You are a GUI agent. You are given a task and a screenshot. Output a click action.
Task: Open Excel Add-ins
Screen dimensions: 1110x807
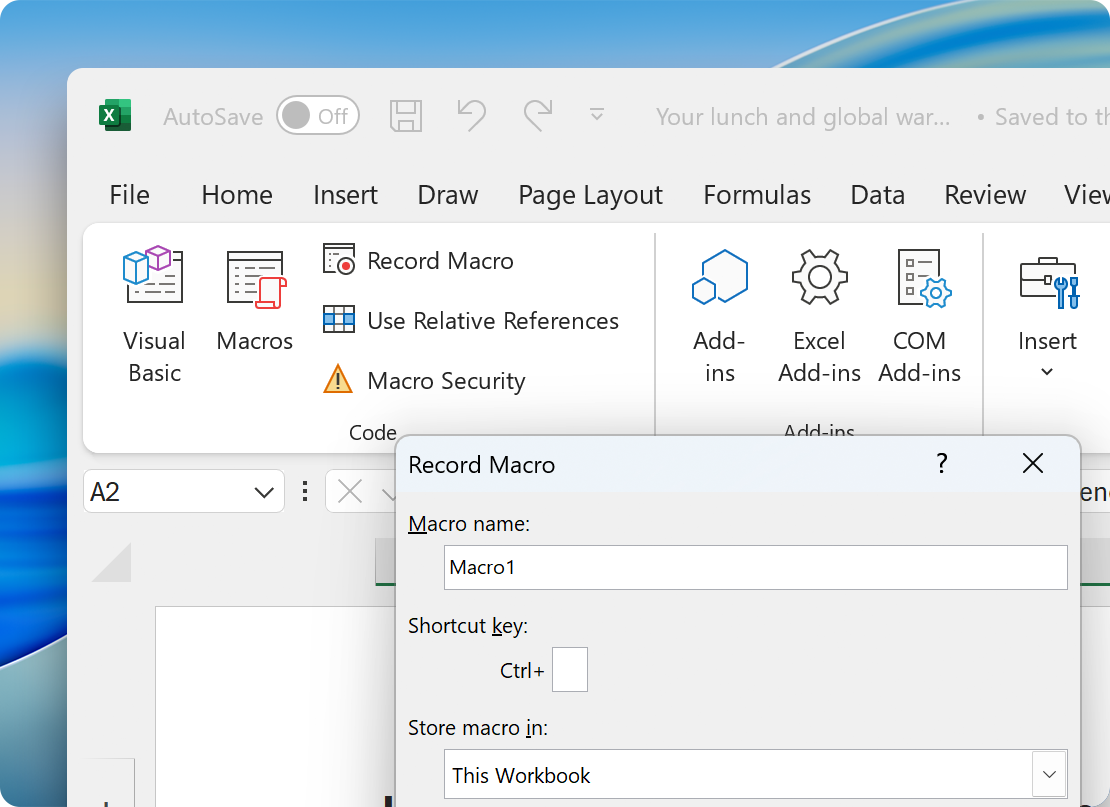coord(819,315)
